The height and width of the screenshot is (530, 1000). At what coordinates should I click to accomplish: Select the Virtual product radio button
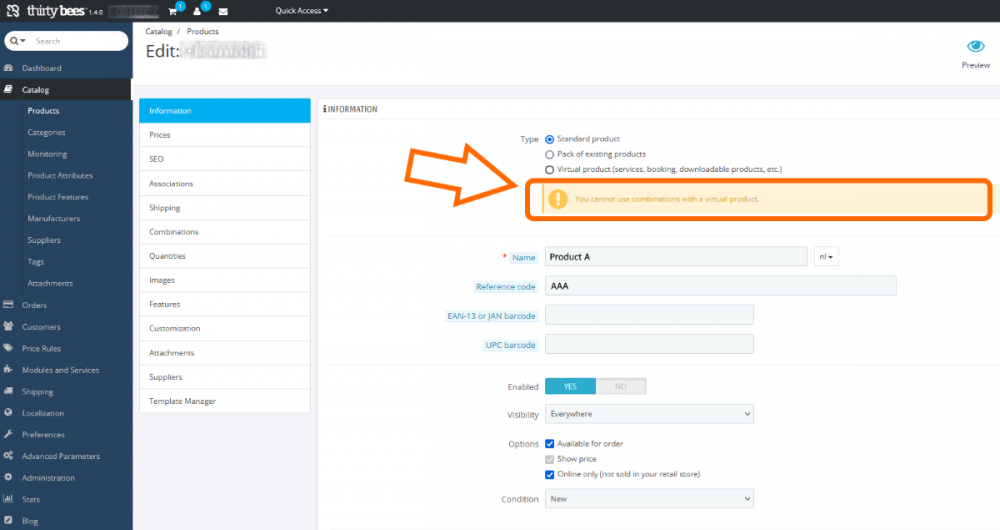point(549,170)
